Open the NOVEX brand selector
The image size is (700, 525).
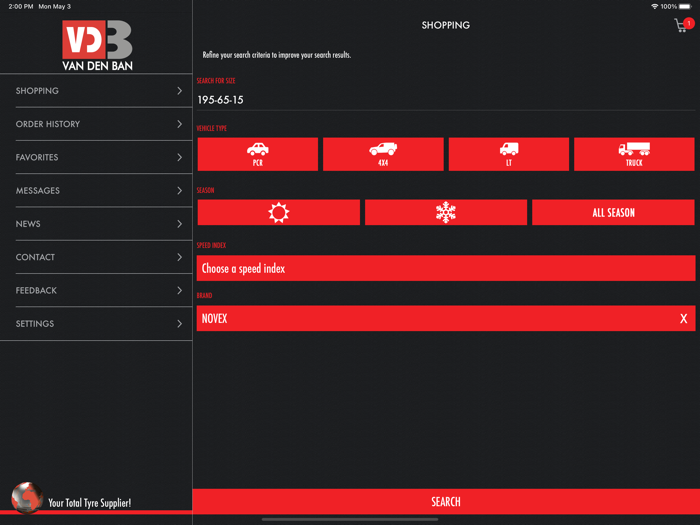pyautogui.click(x=446, y=318)
